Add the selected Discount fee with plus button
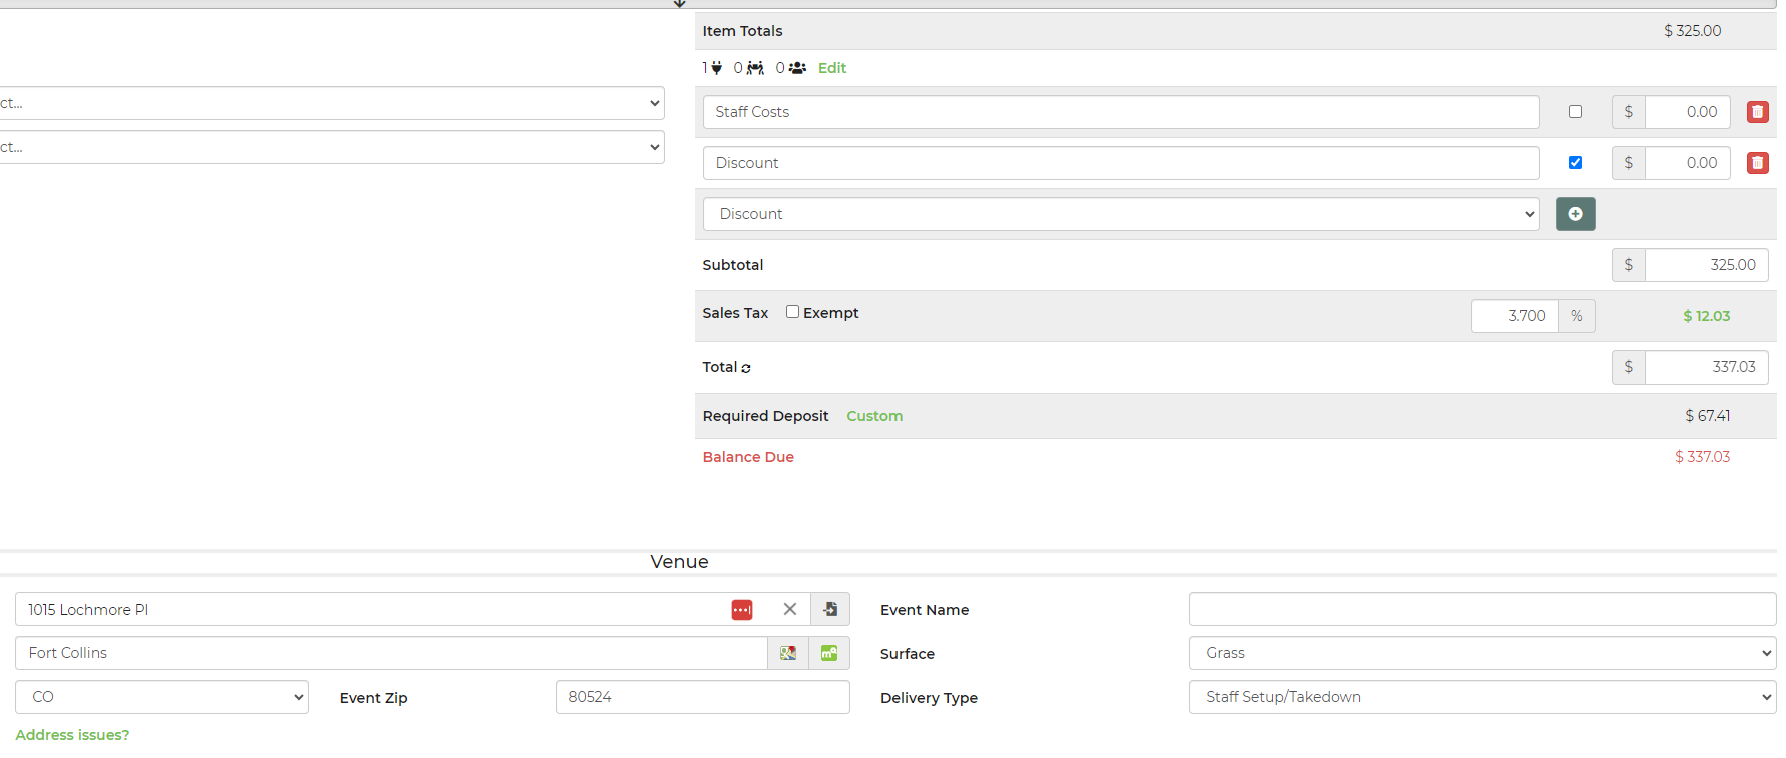The height and width of the screenshot is (758, 1786). [1575, 214]
